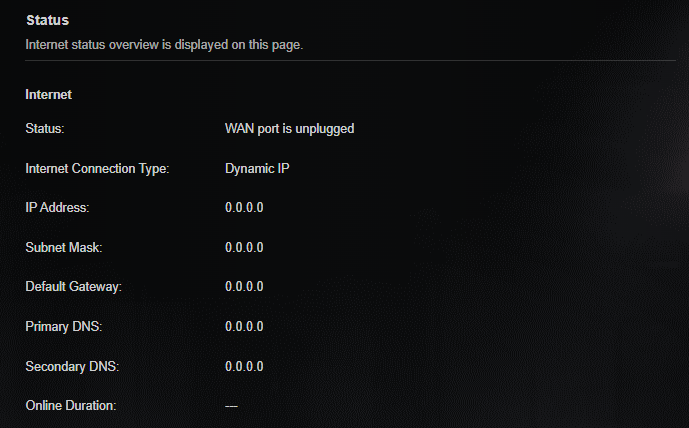Select the Primary DNS value 0.0.0.0
This screenshot has height=428, width=689.
point(244,326)
